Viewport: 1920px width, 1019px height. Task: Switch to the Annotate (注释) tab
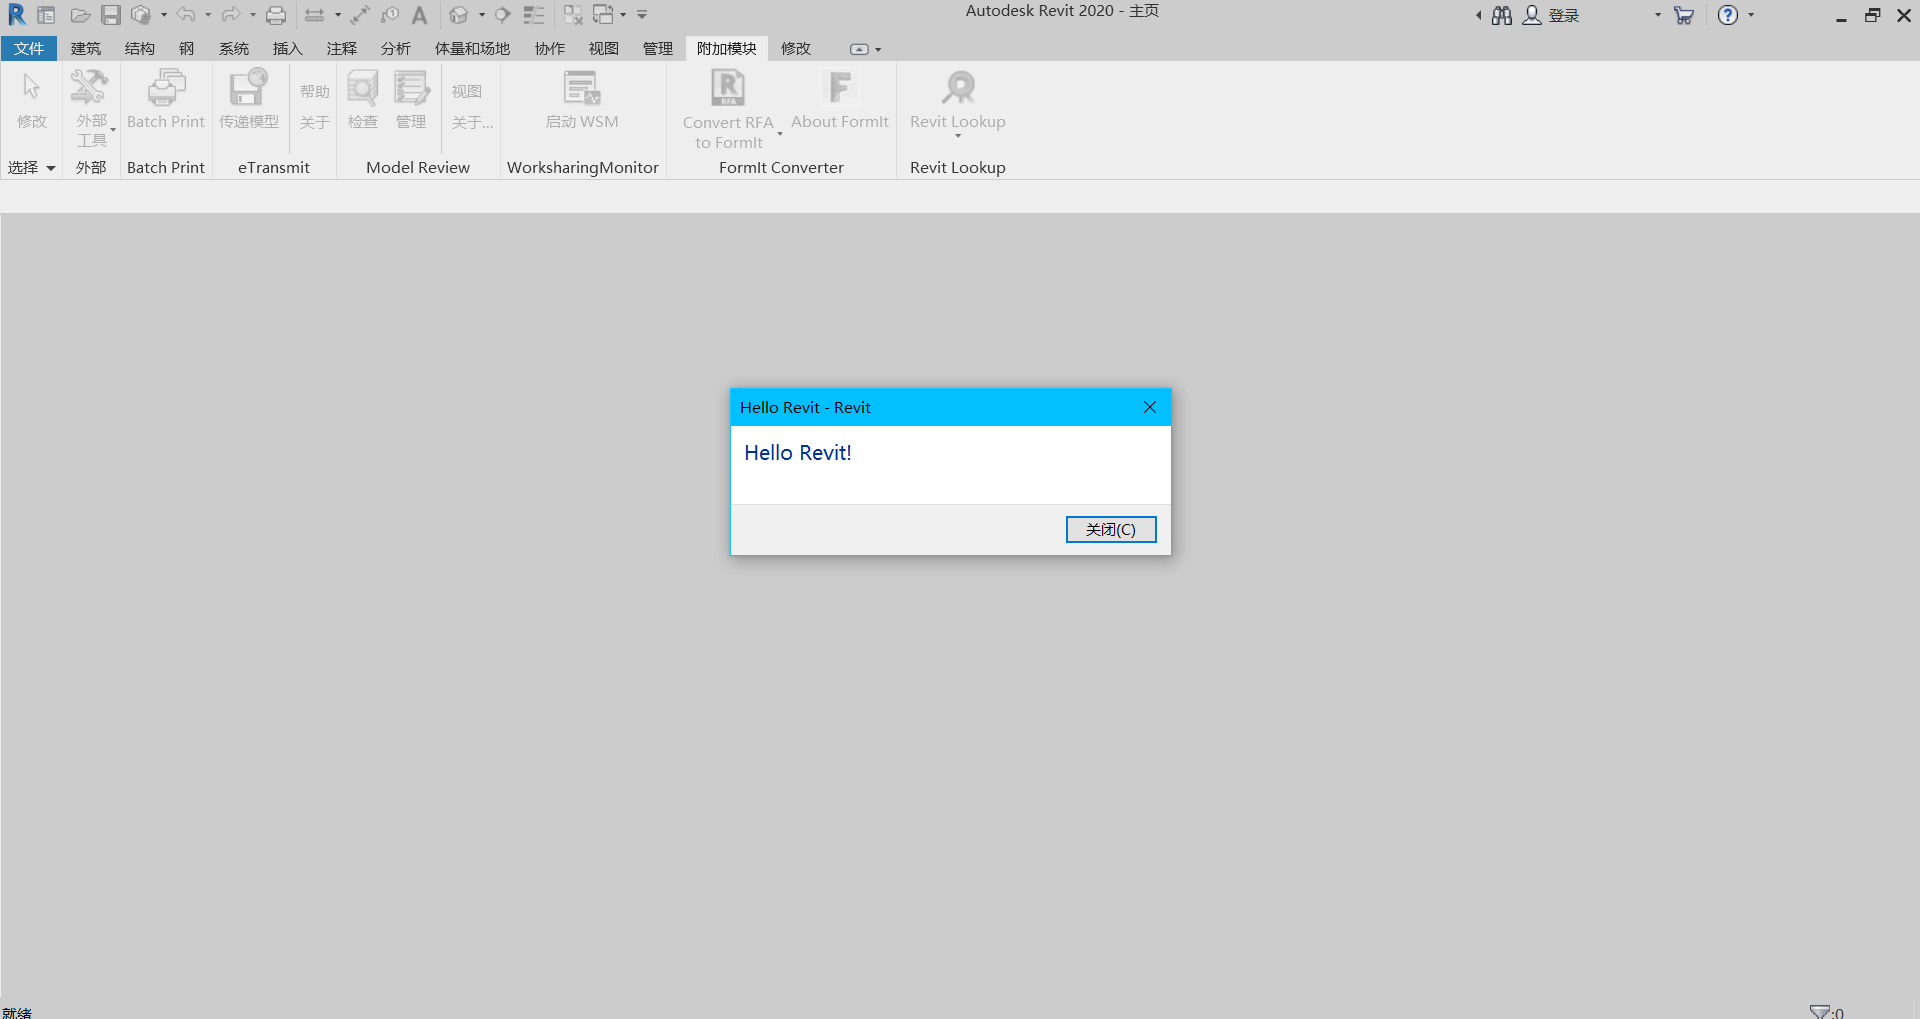pyautogui.click(x=341, y=48)
